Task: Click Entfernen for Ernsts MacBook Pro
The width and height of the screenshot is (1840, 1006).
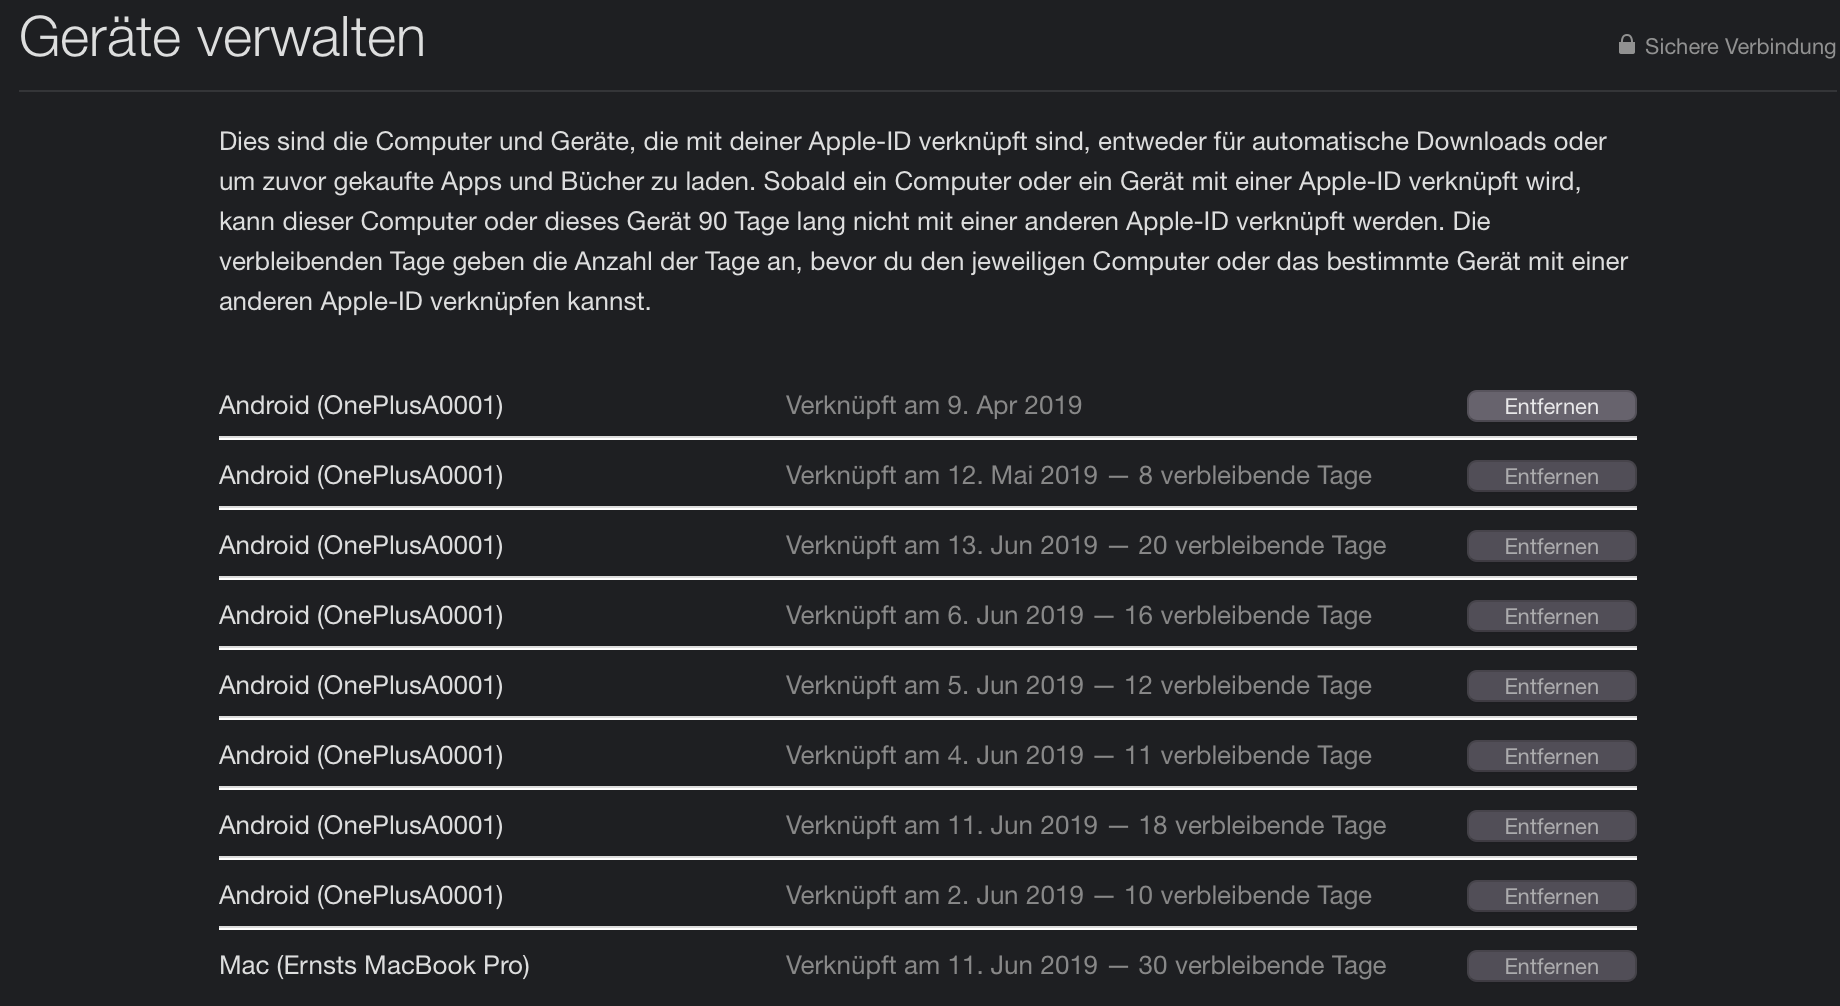Action: point(1551,966)
